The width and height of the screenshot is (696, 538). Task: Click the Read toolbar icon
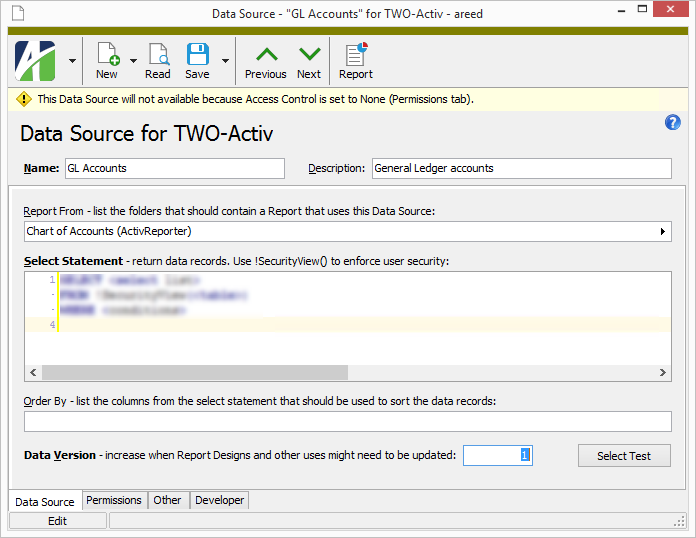pos(158,61)
